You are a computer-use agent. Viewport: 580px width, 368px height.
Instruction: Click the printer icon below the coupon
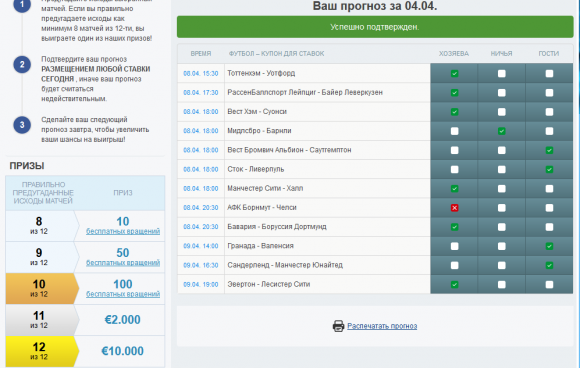point(338,326)
